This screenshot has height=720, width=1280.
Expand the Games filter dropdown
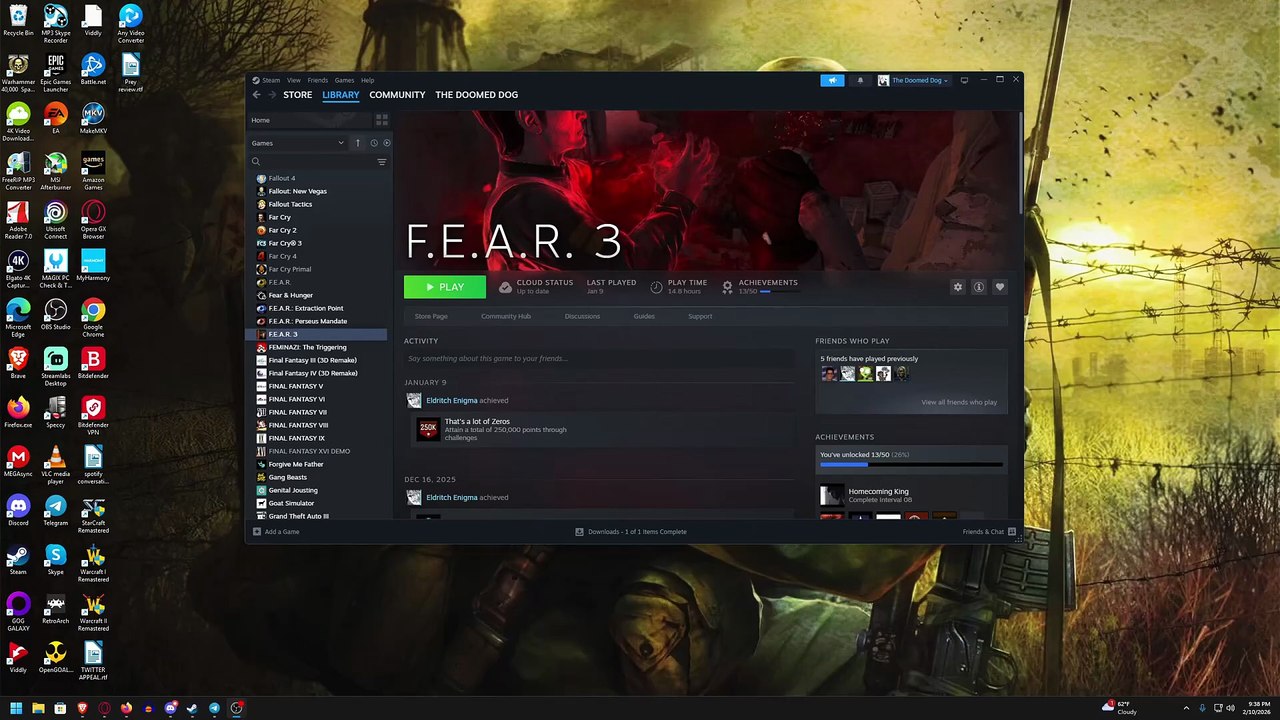coord(298,143)
